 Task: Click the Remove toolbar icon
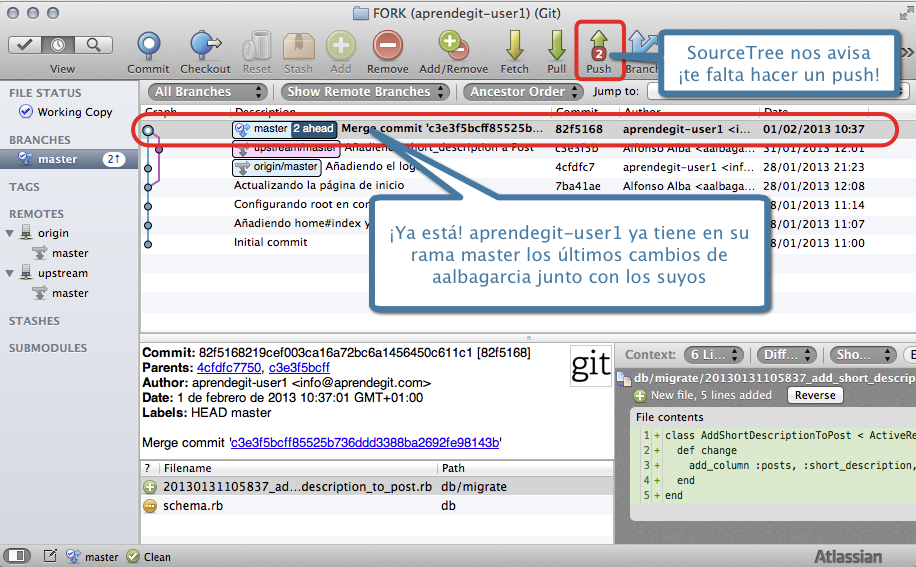coord(387,46)
